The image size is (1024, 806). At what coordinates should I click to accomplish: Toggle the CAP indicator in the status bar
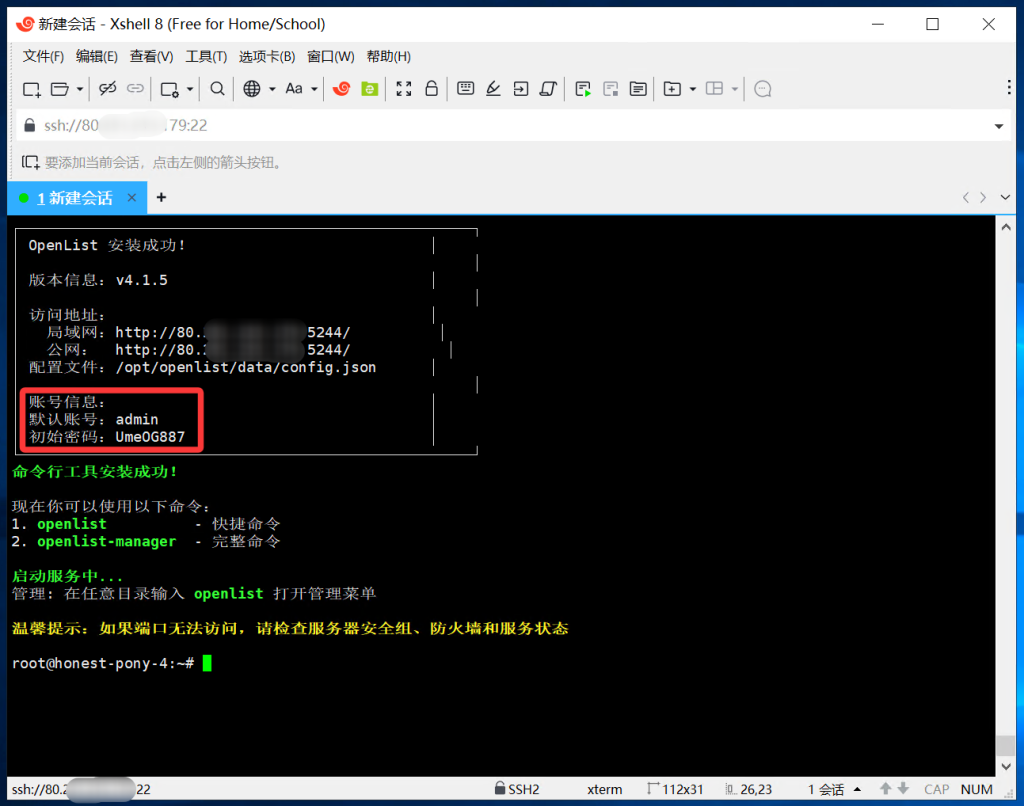[x=936, y=789]
